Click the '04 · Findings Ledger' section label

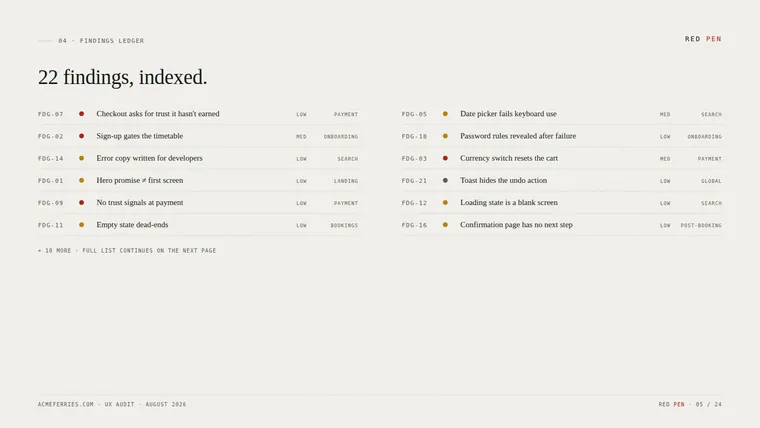(x=101, y=41)
